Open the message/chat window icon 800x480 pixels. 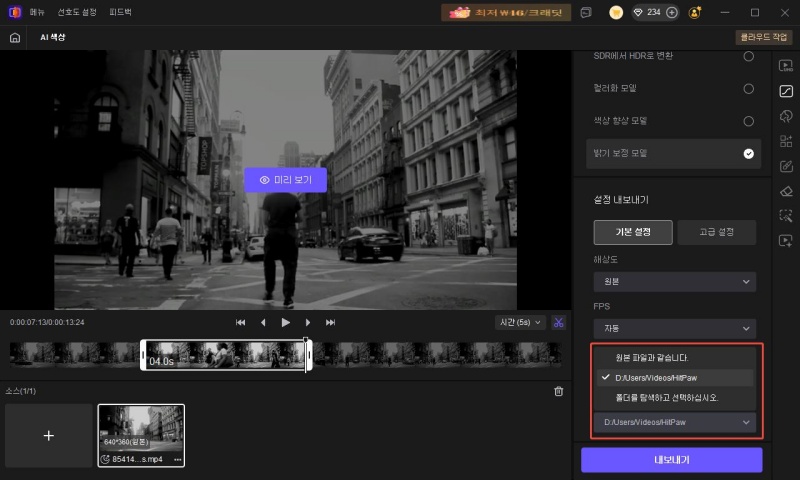(x=586, y=13)
